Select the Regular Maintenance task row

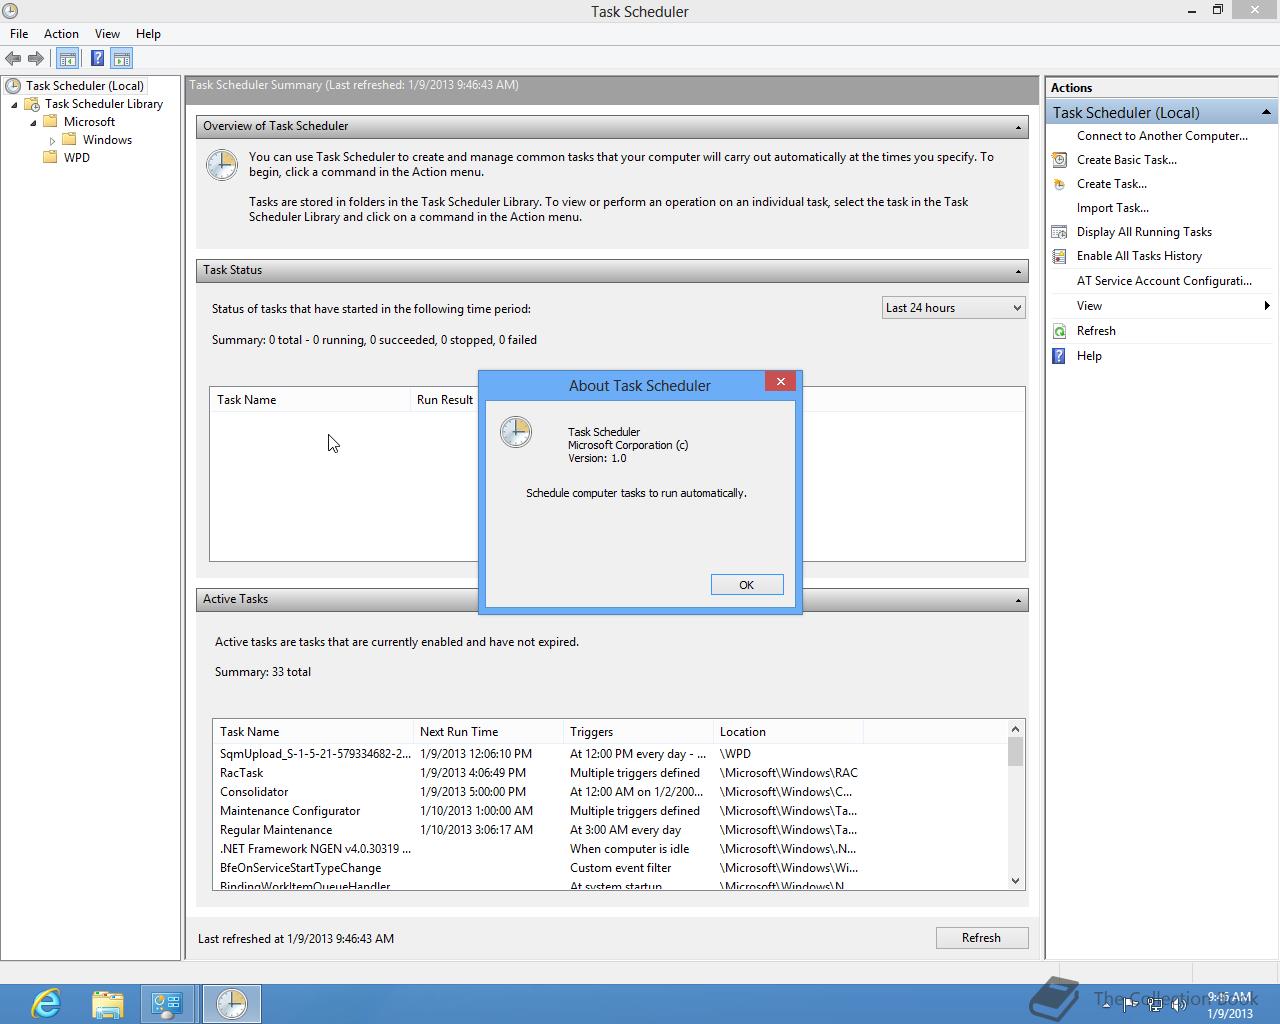(610, 830)
